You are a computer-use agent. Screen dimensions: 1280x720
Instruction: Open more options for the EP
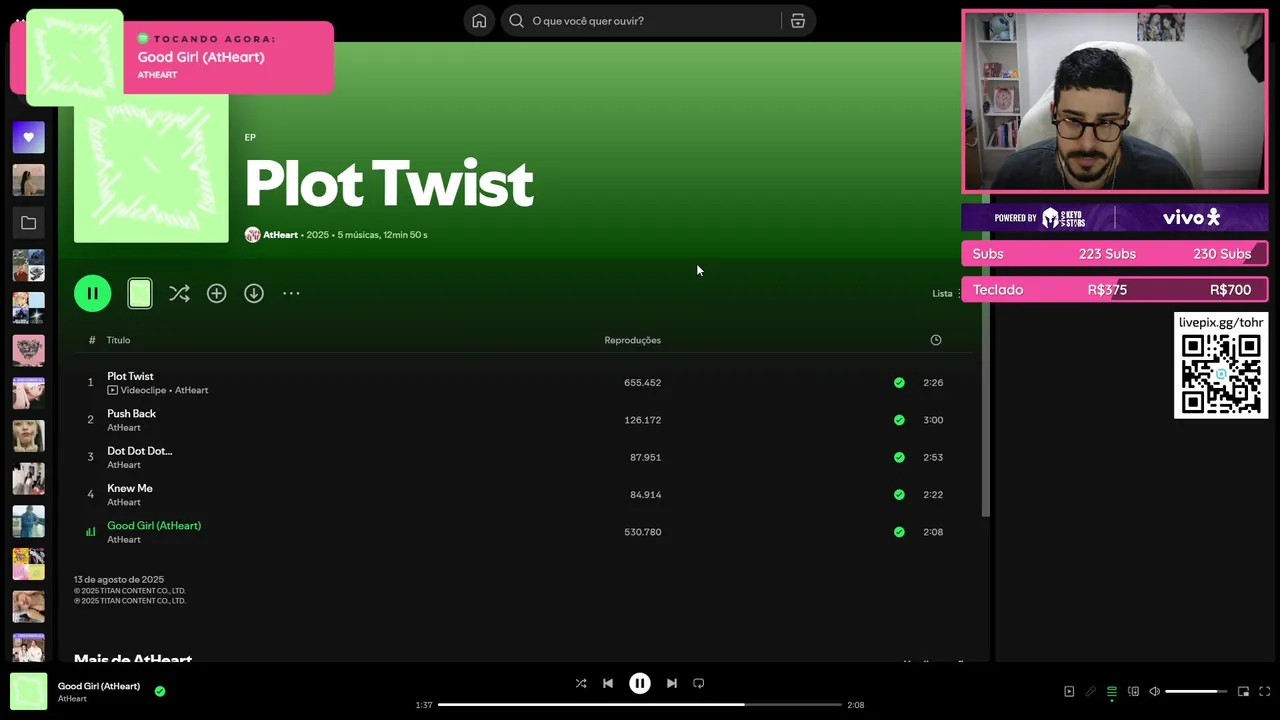pyautogui.click(x=291, y=293)
